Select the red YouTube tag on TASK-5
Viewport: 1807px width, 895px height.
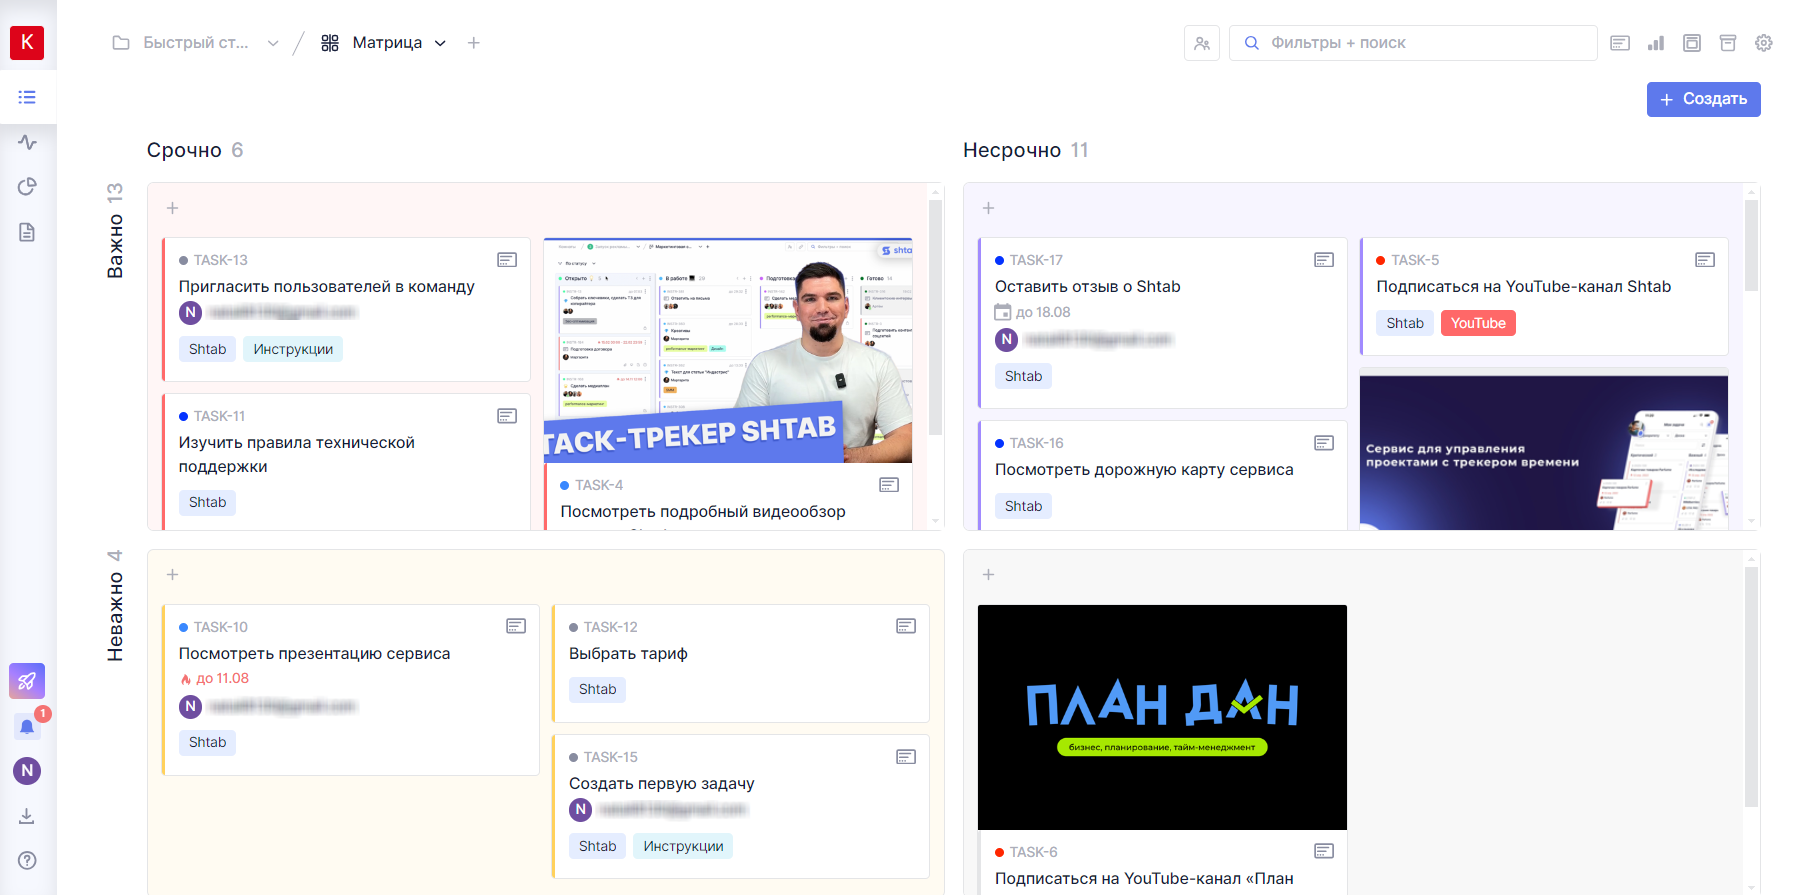(1477, 323)
